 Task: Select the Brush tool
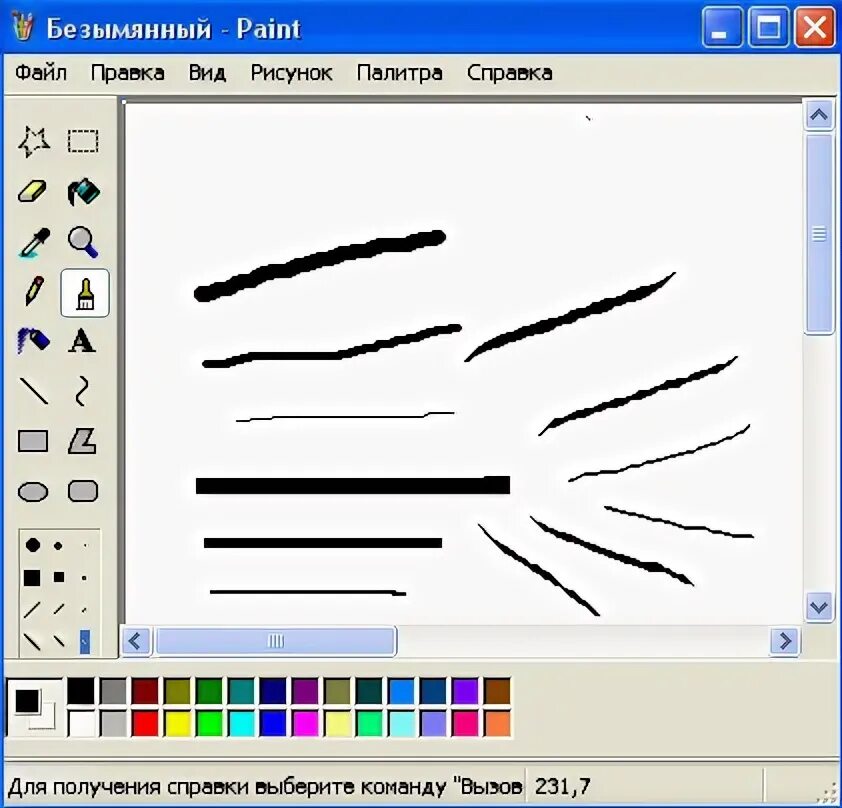point(85,294)
